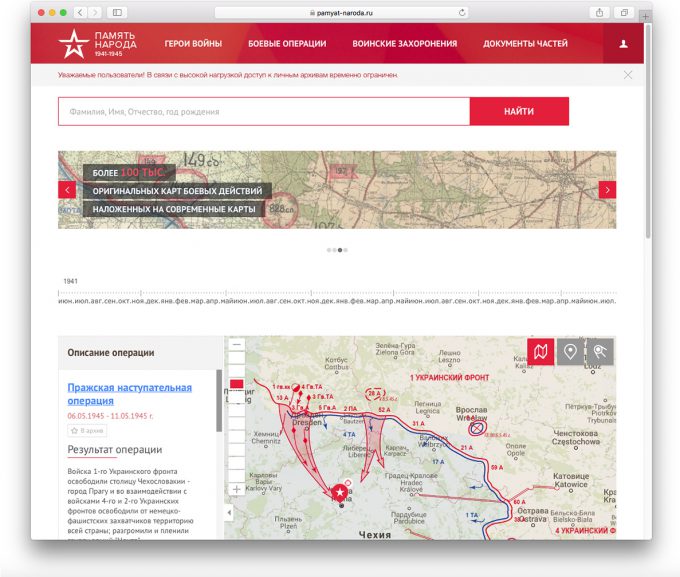Open Safari share button
680x577 pixels.
click(x=599, y=13)
